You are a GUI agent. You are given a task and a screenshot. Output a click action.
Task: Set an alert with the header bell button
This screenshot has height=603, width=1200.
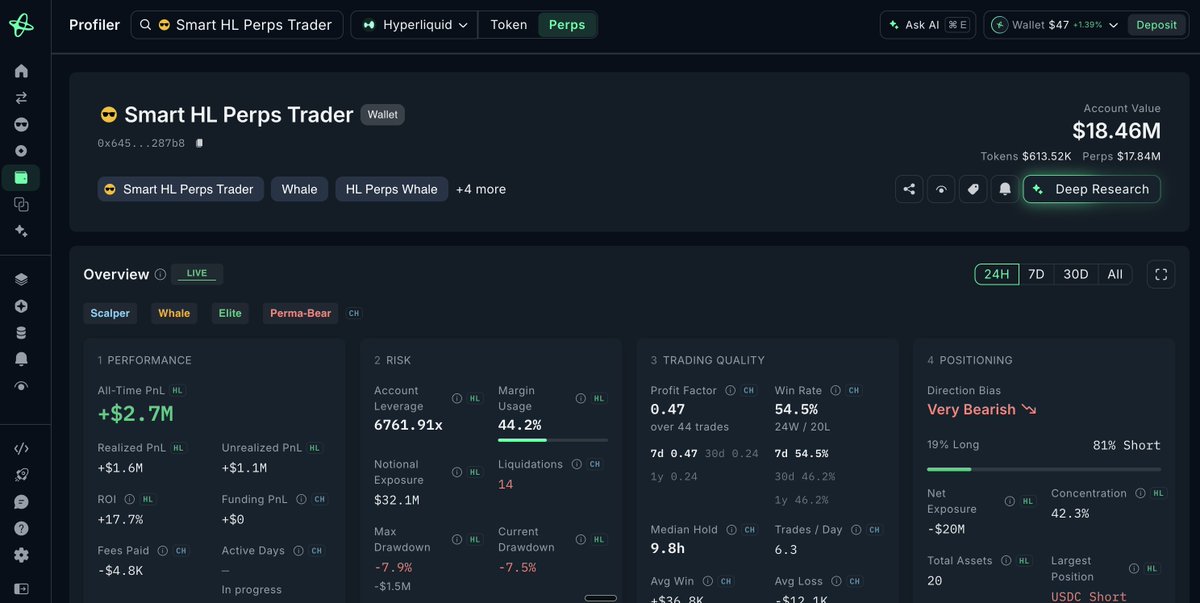pyautogui.click(x=1005, y=189)
